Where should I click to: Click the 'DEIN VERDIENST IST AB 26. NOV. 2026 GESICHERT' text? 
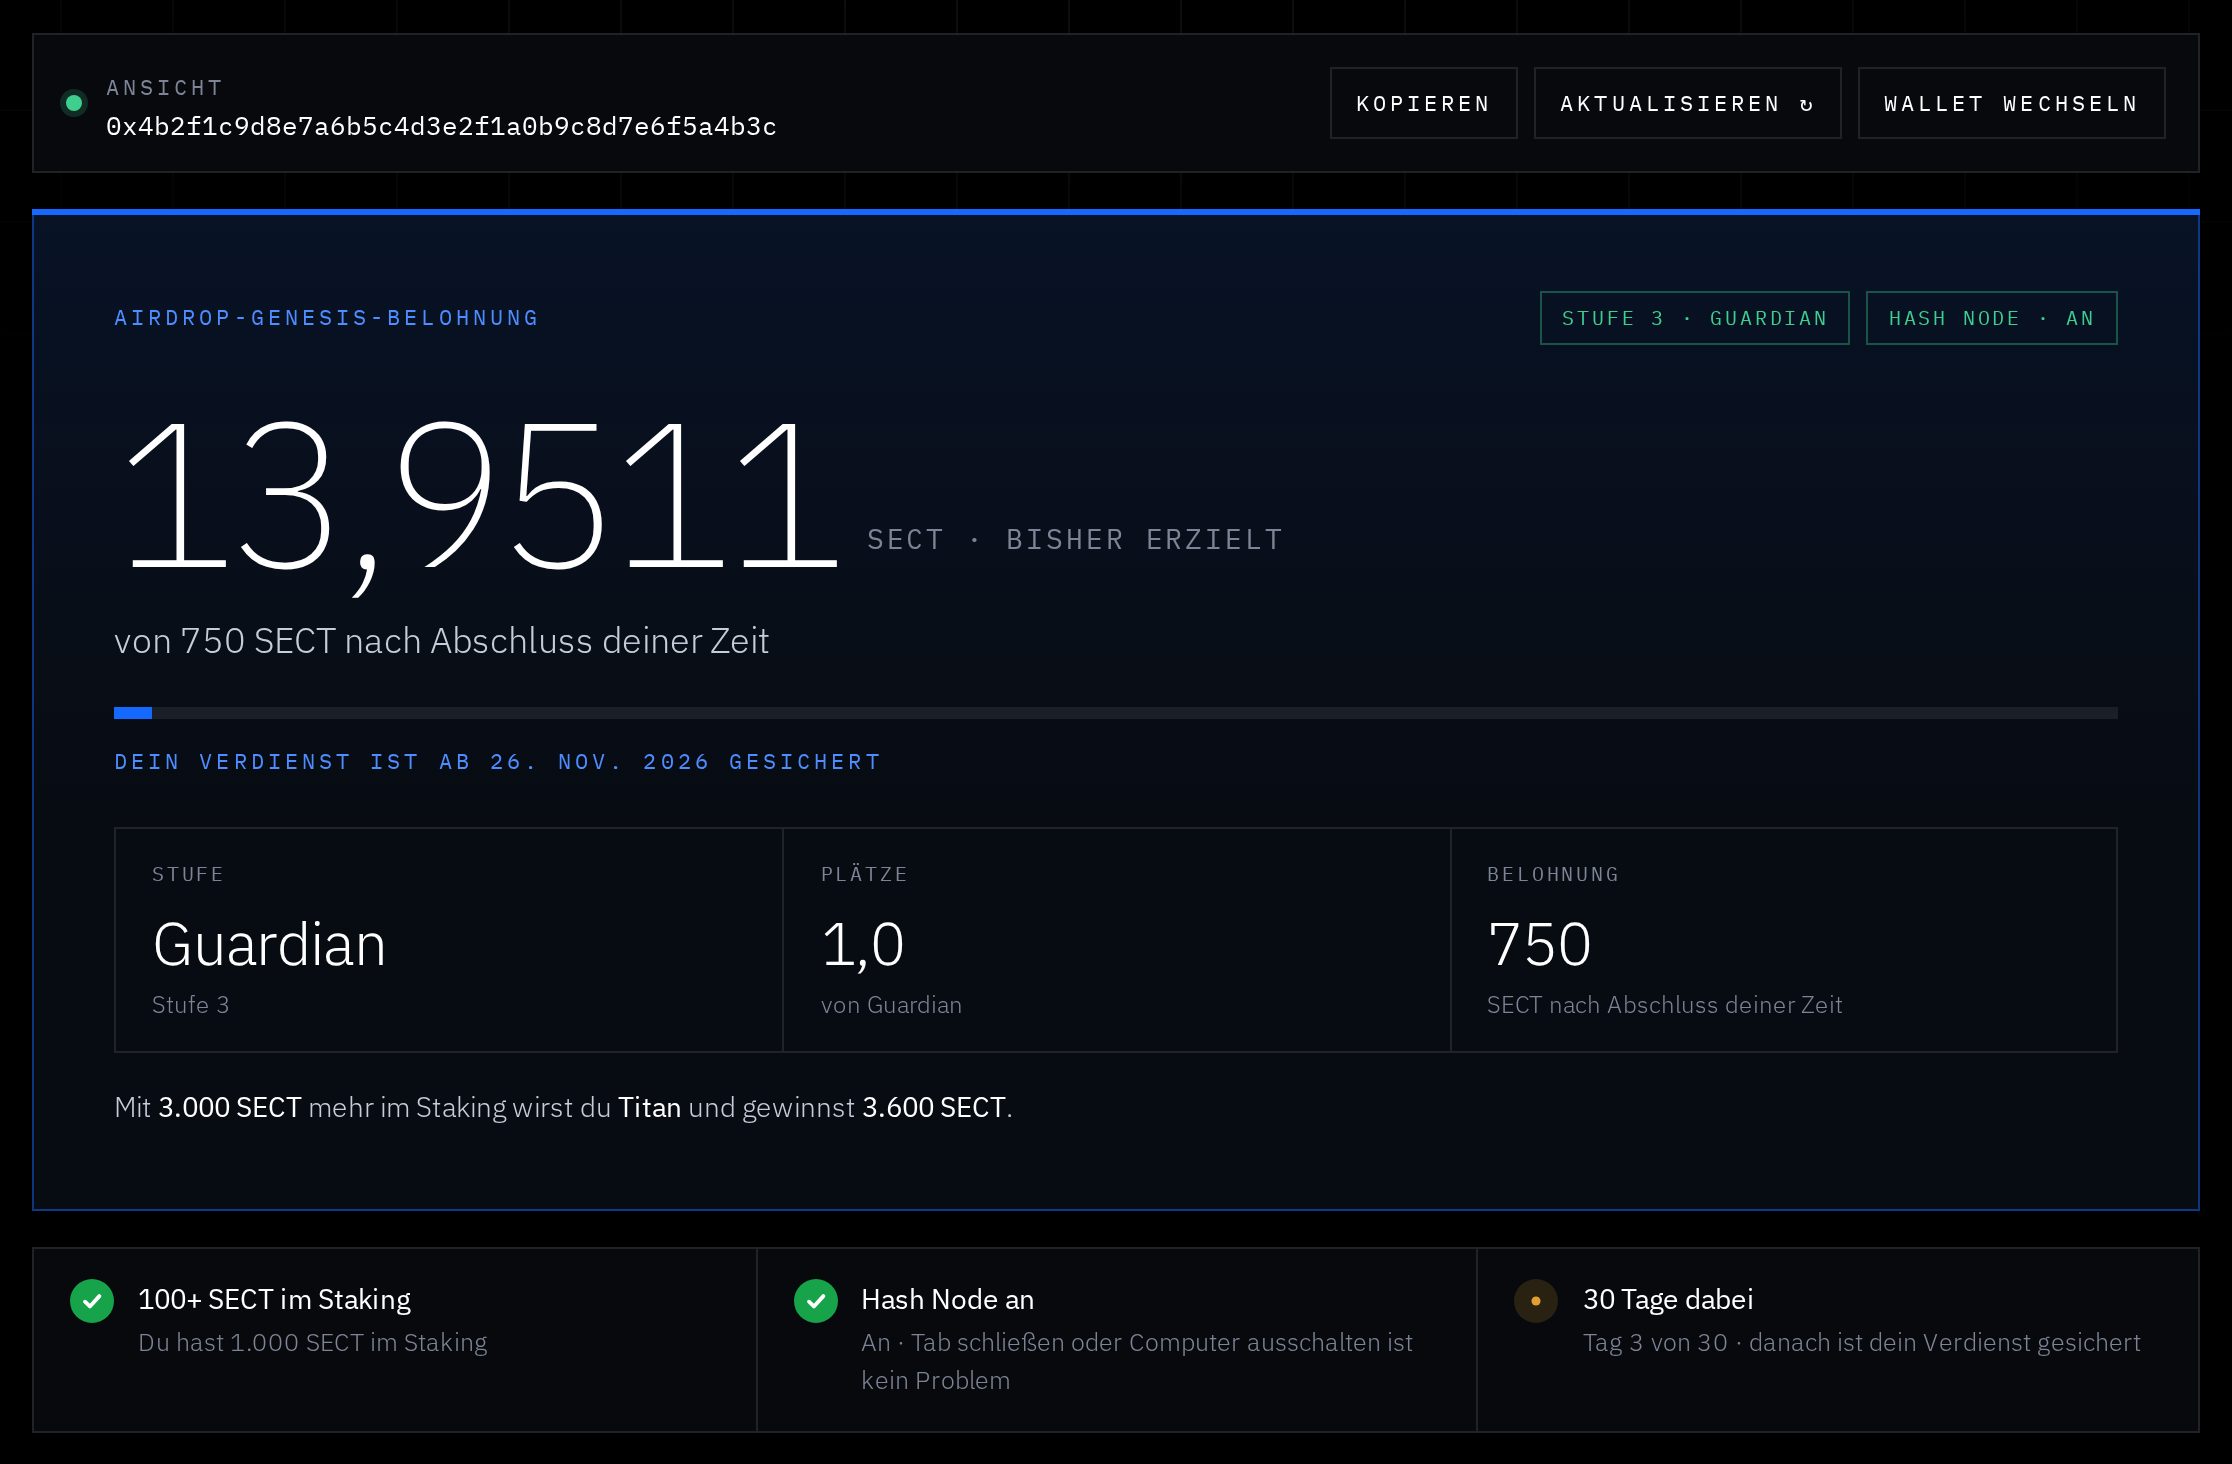[x=497, y=762]
